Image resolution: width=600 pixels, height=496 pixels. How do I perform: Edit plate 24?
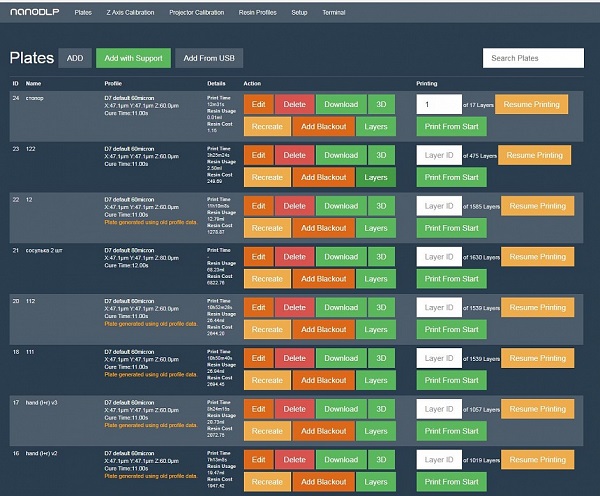pyautogui.click(x=259, y=104)
